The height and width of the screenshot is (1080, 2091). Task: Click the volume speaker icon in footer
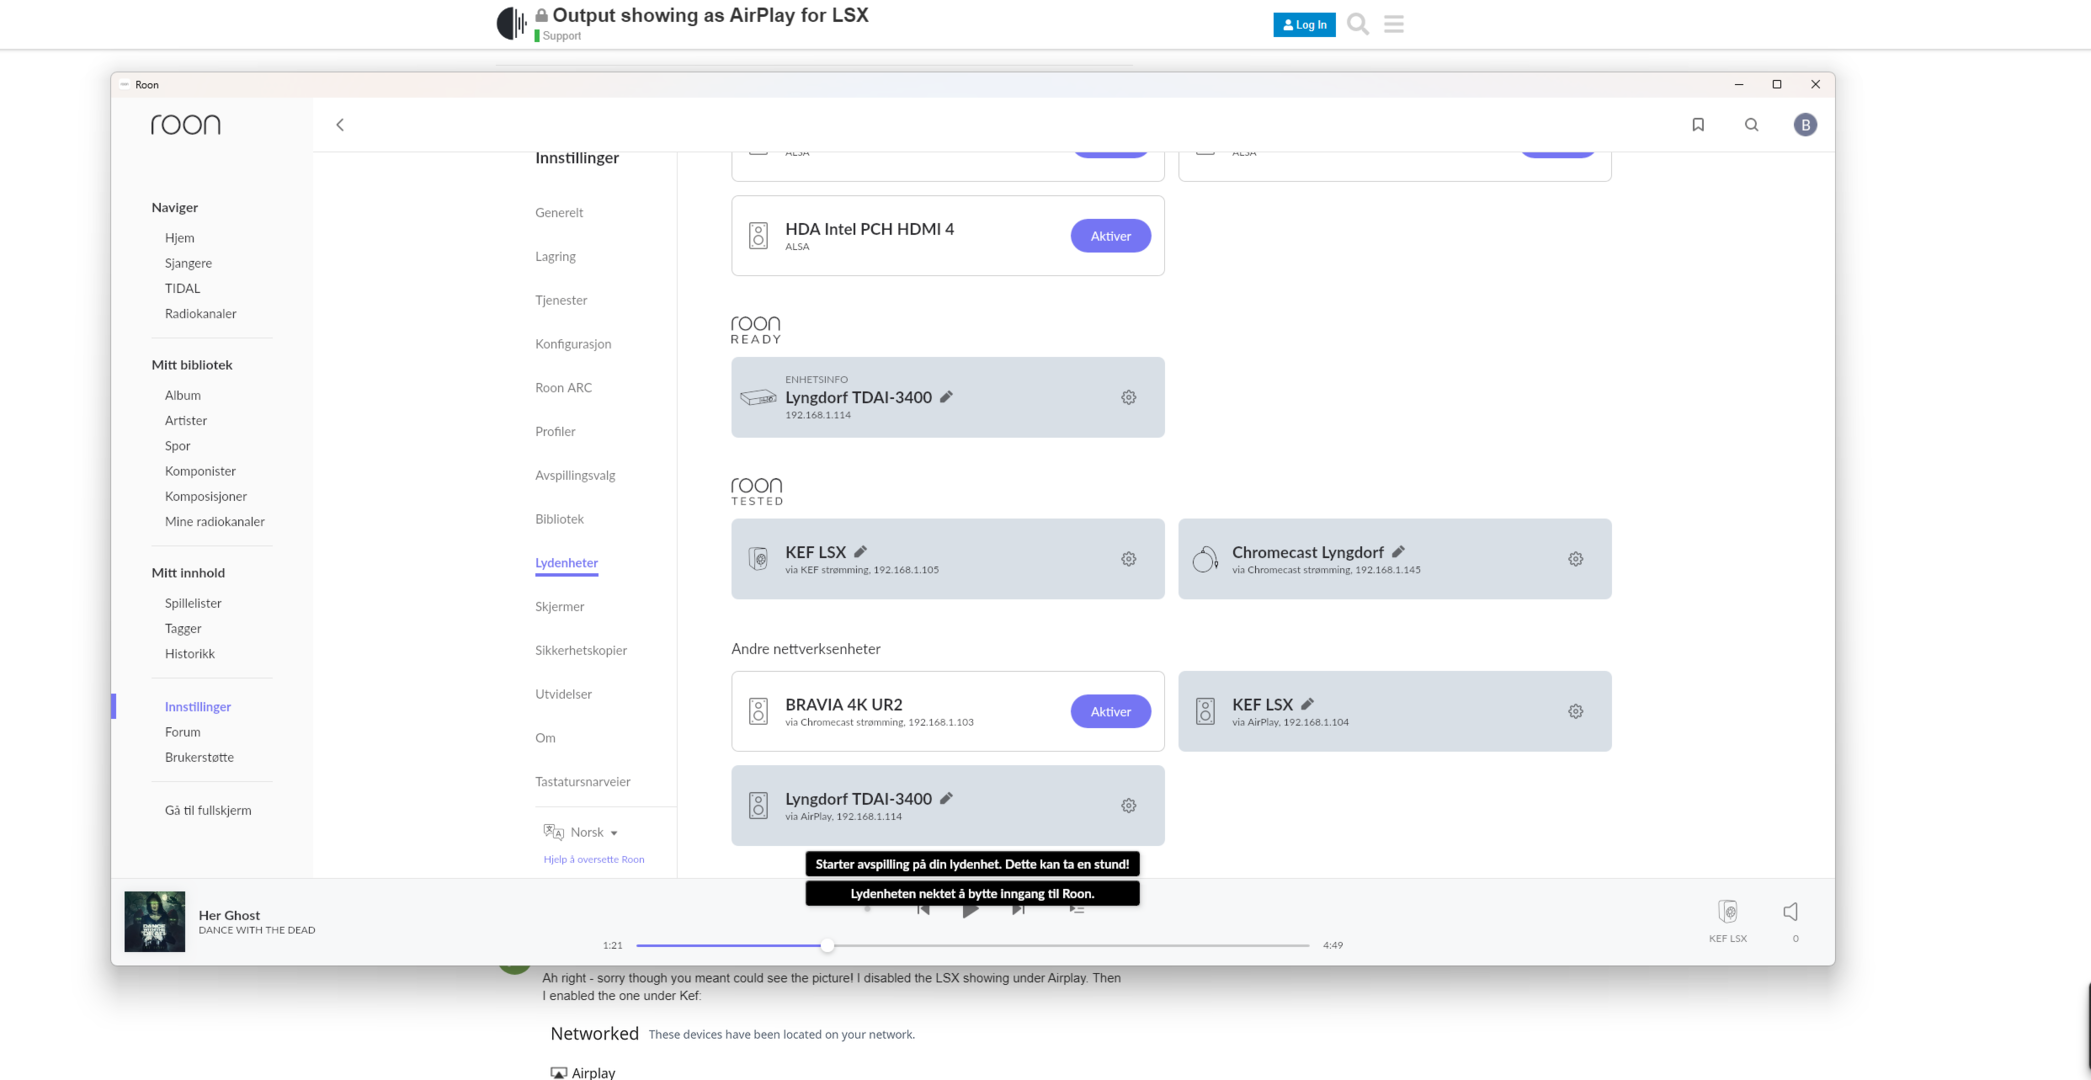[1790, 912]
